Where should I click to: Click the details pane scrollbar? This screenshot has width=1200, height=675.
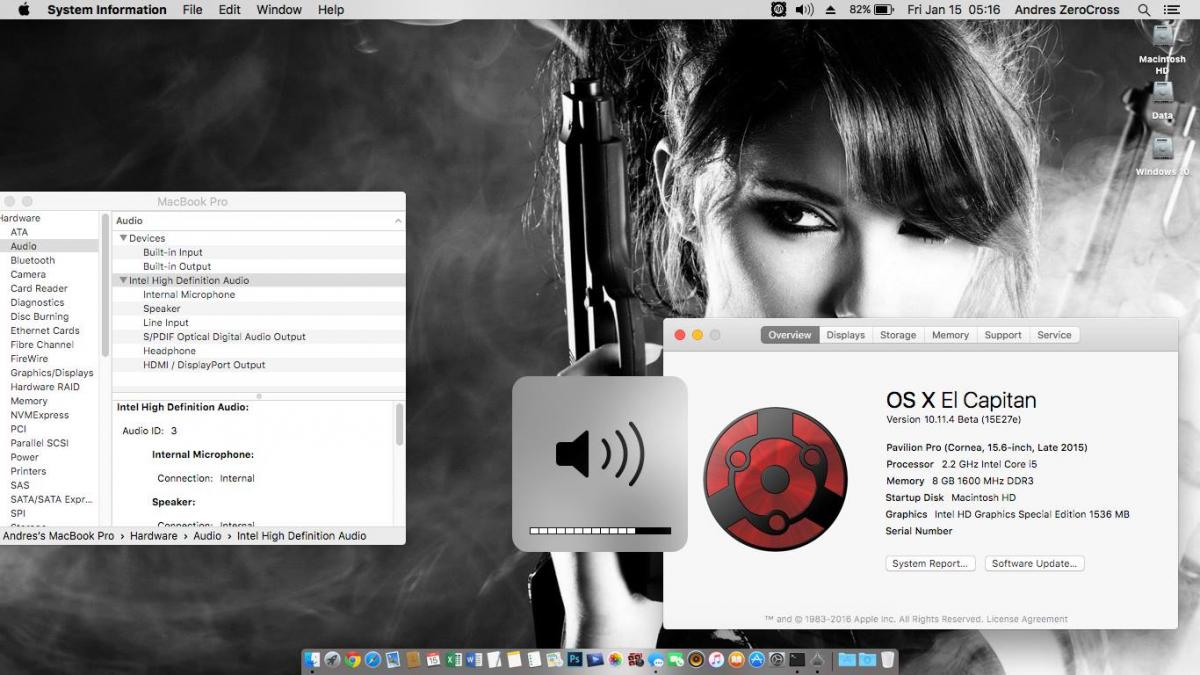click(400, 424)
